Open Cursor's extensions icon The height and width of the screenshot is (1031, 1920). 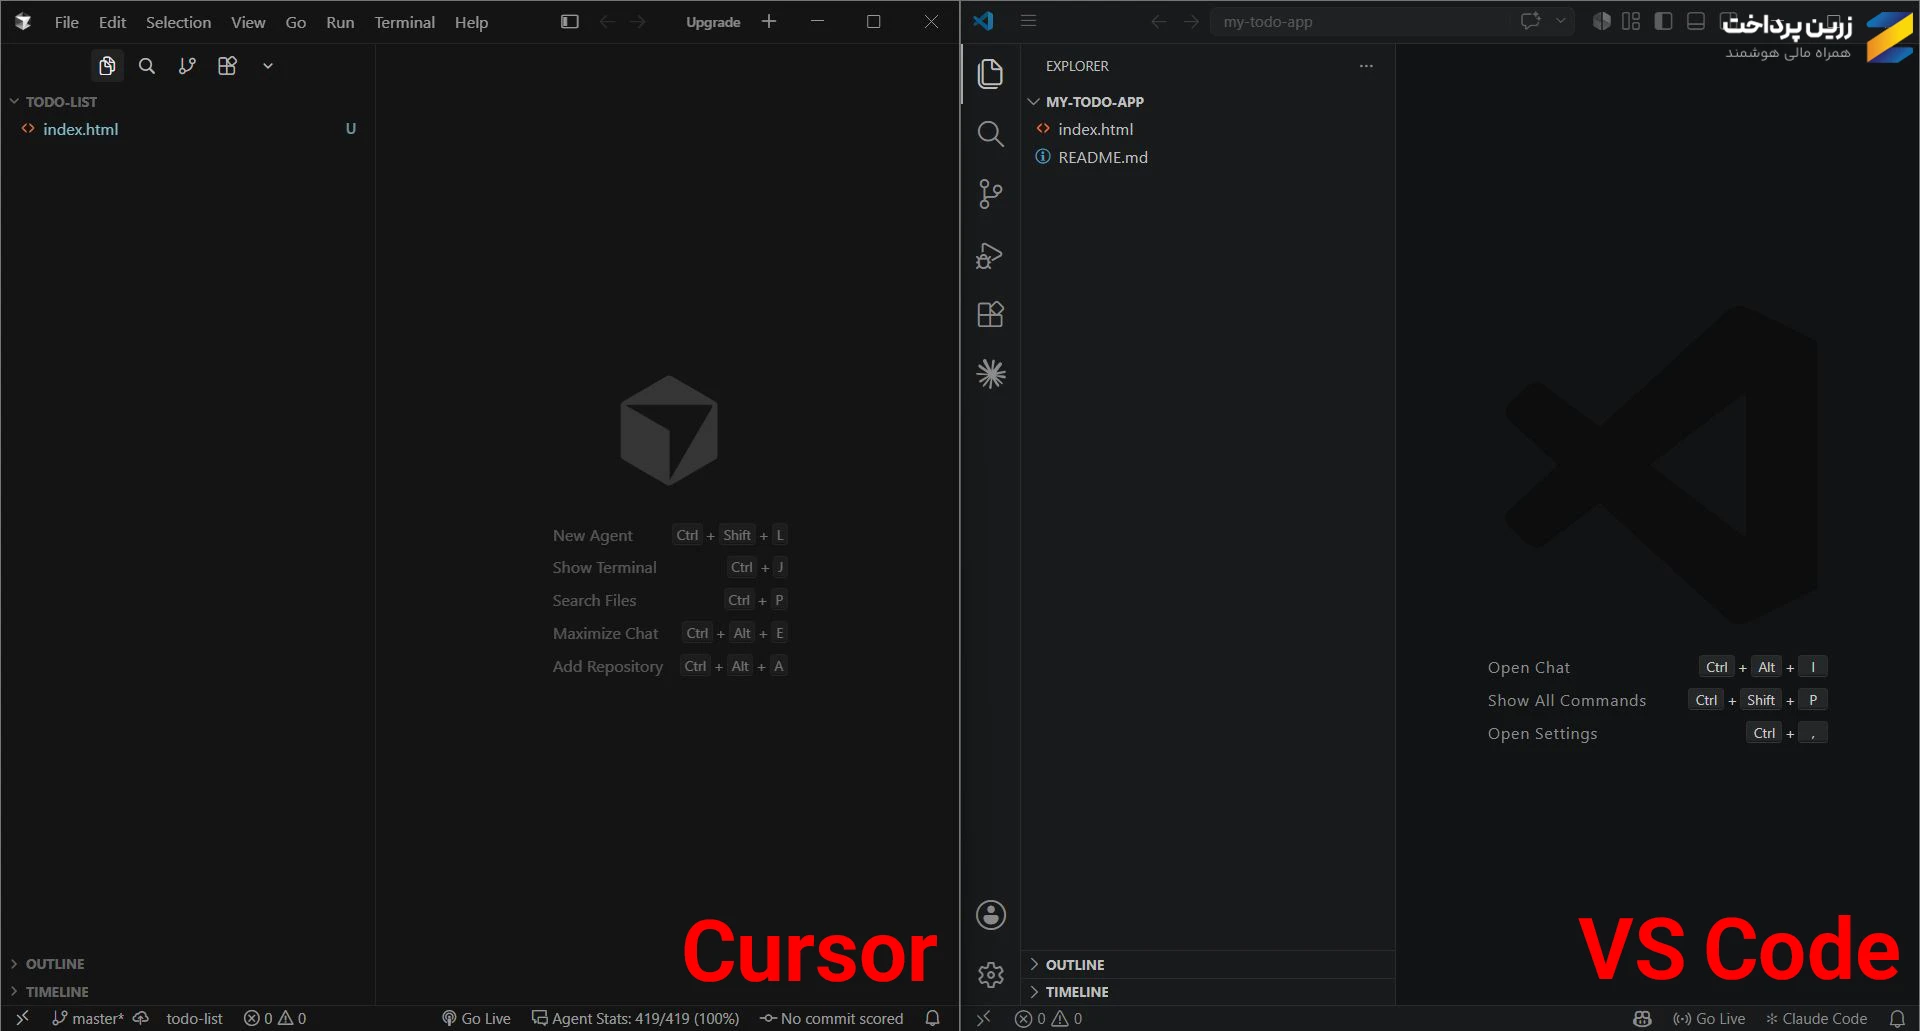click(x=227, y=66)
